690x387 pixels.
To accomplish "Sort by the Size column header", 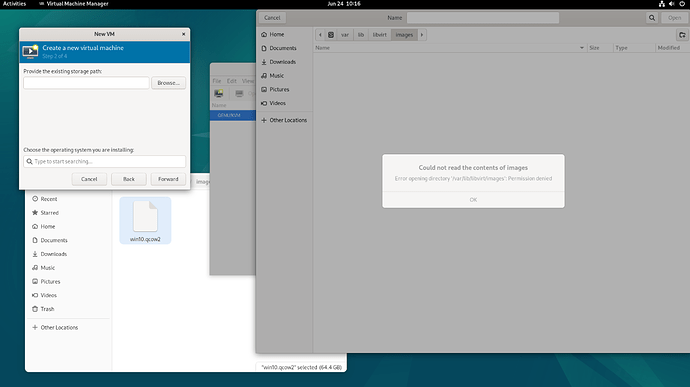I will 600,48.
